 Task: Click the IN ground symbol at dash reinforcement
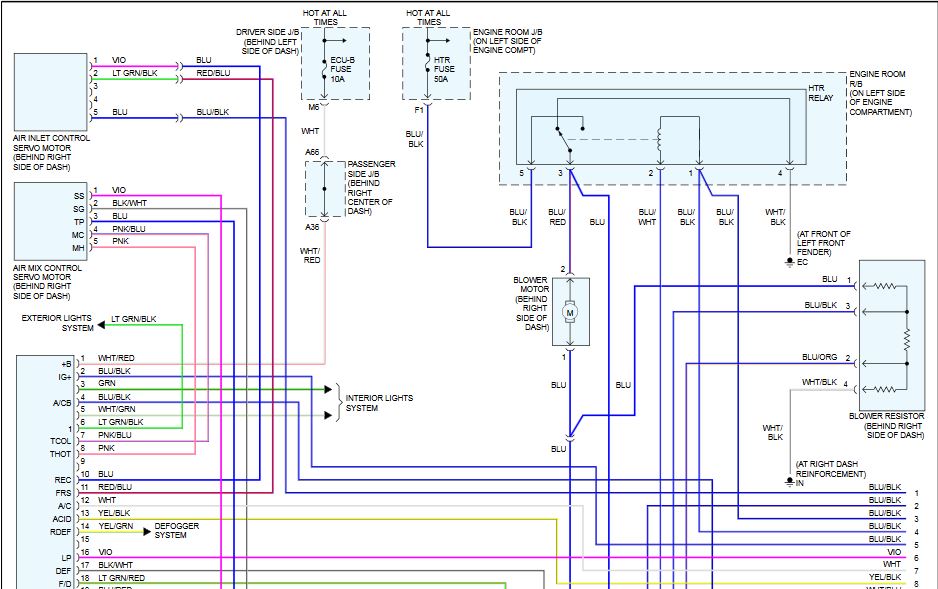tap(790, 481)
